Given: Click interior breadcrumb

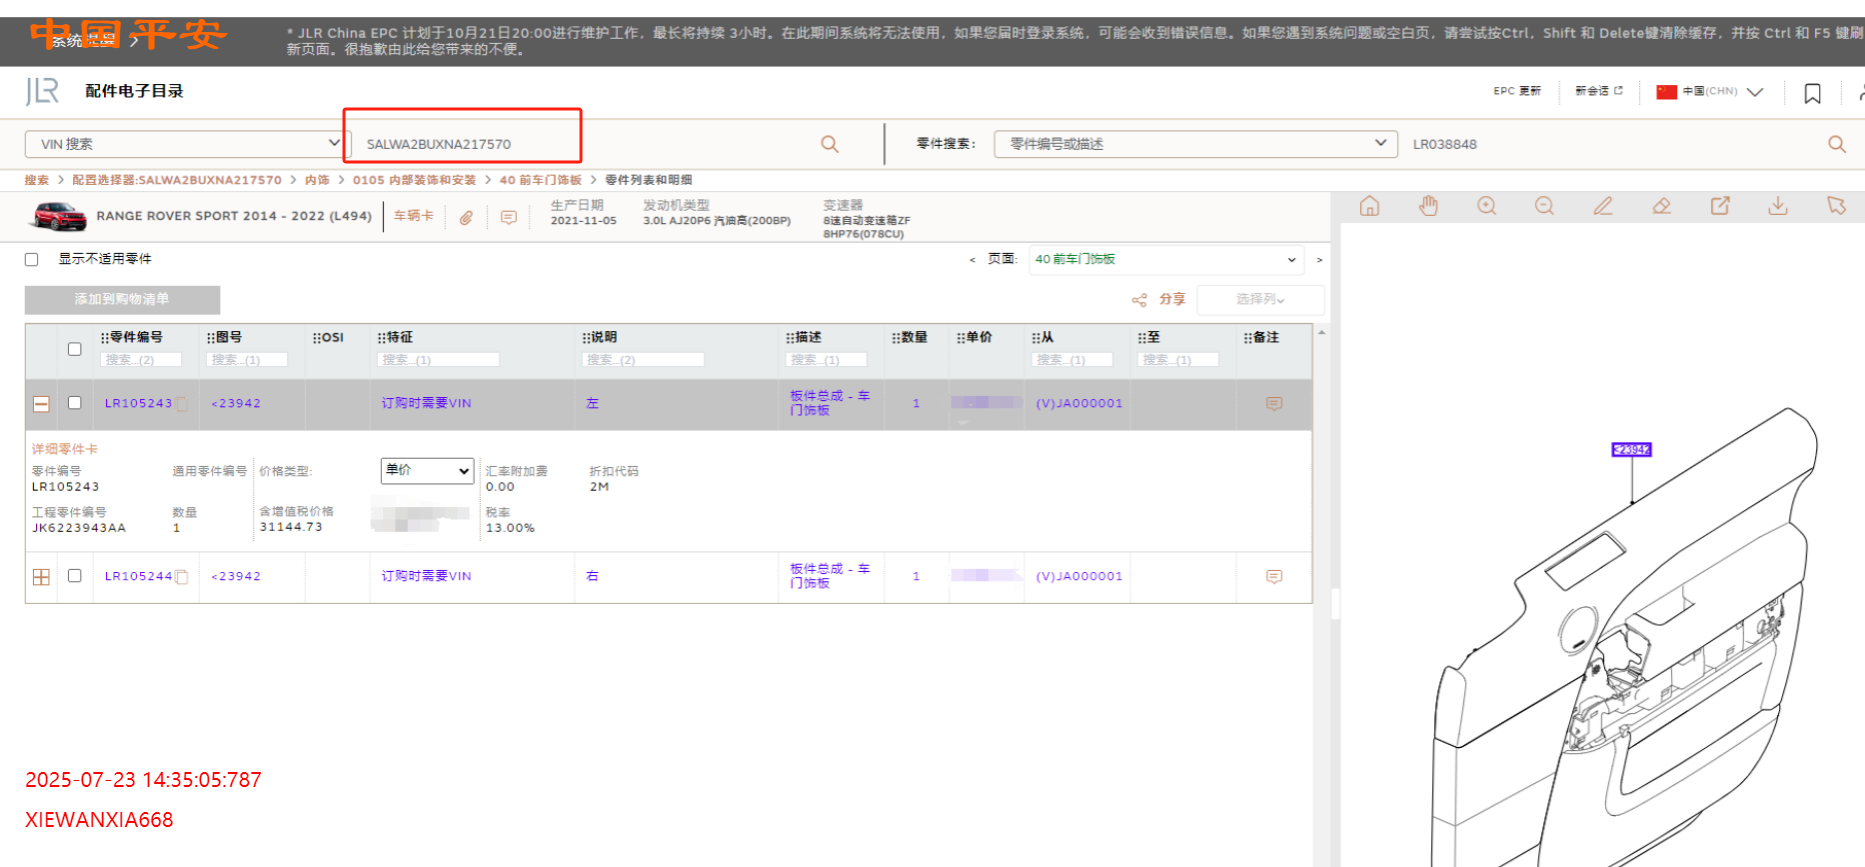Looking at the screenshot, I should (317, 180).
